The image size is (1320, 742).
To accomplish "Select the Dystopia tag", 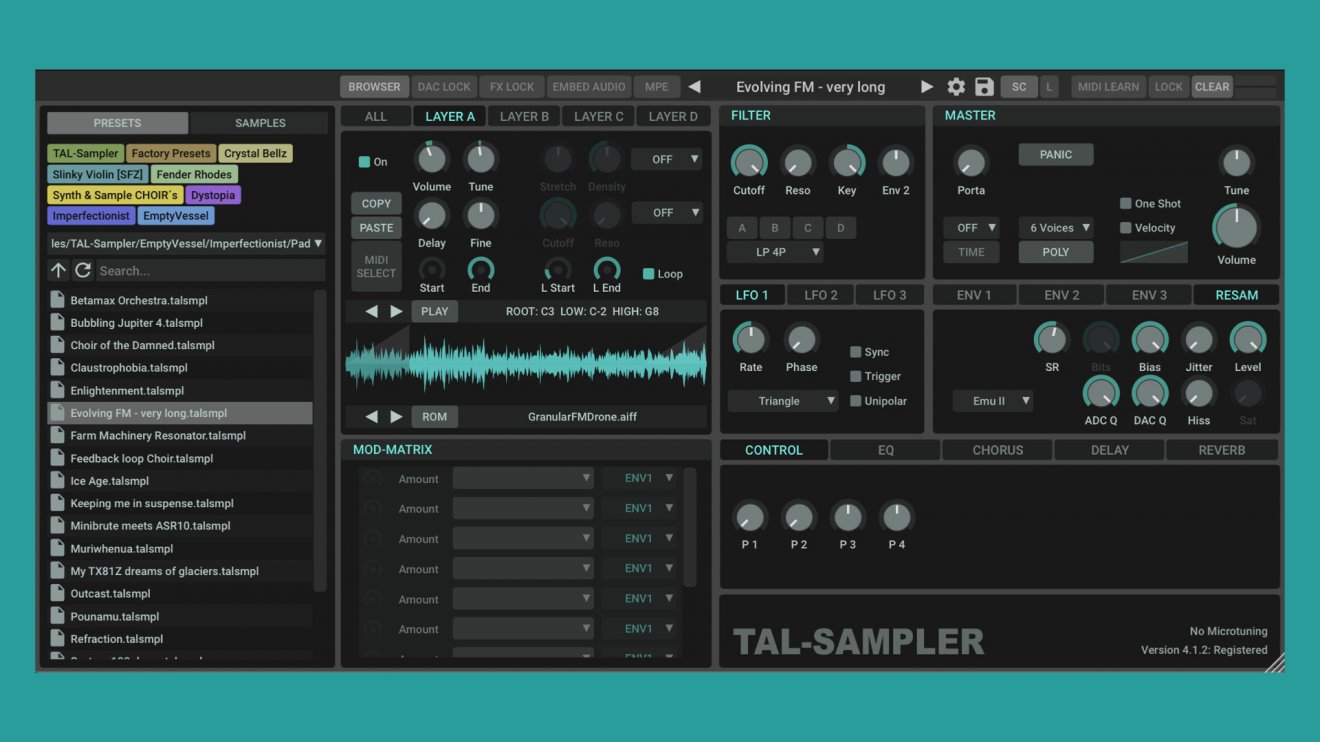I will point(212,195).
